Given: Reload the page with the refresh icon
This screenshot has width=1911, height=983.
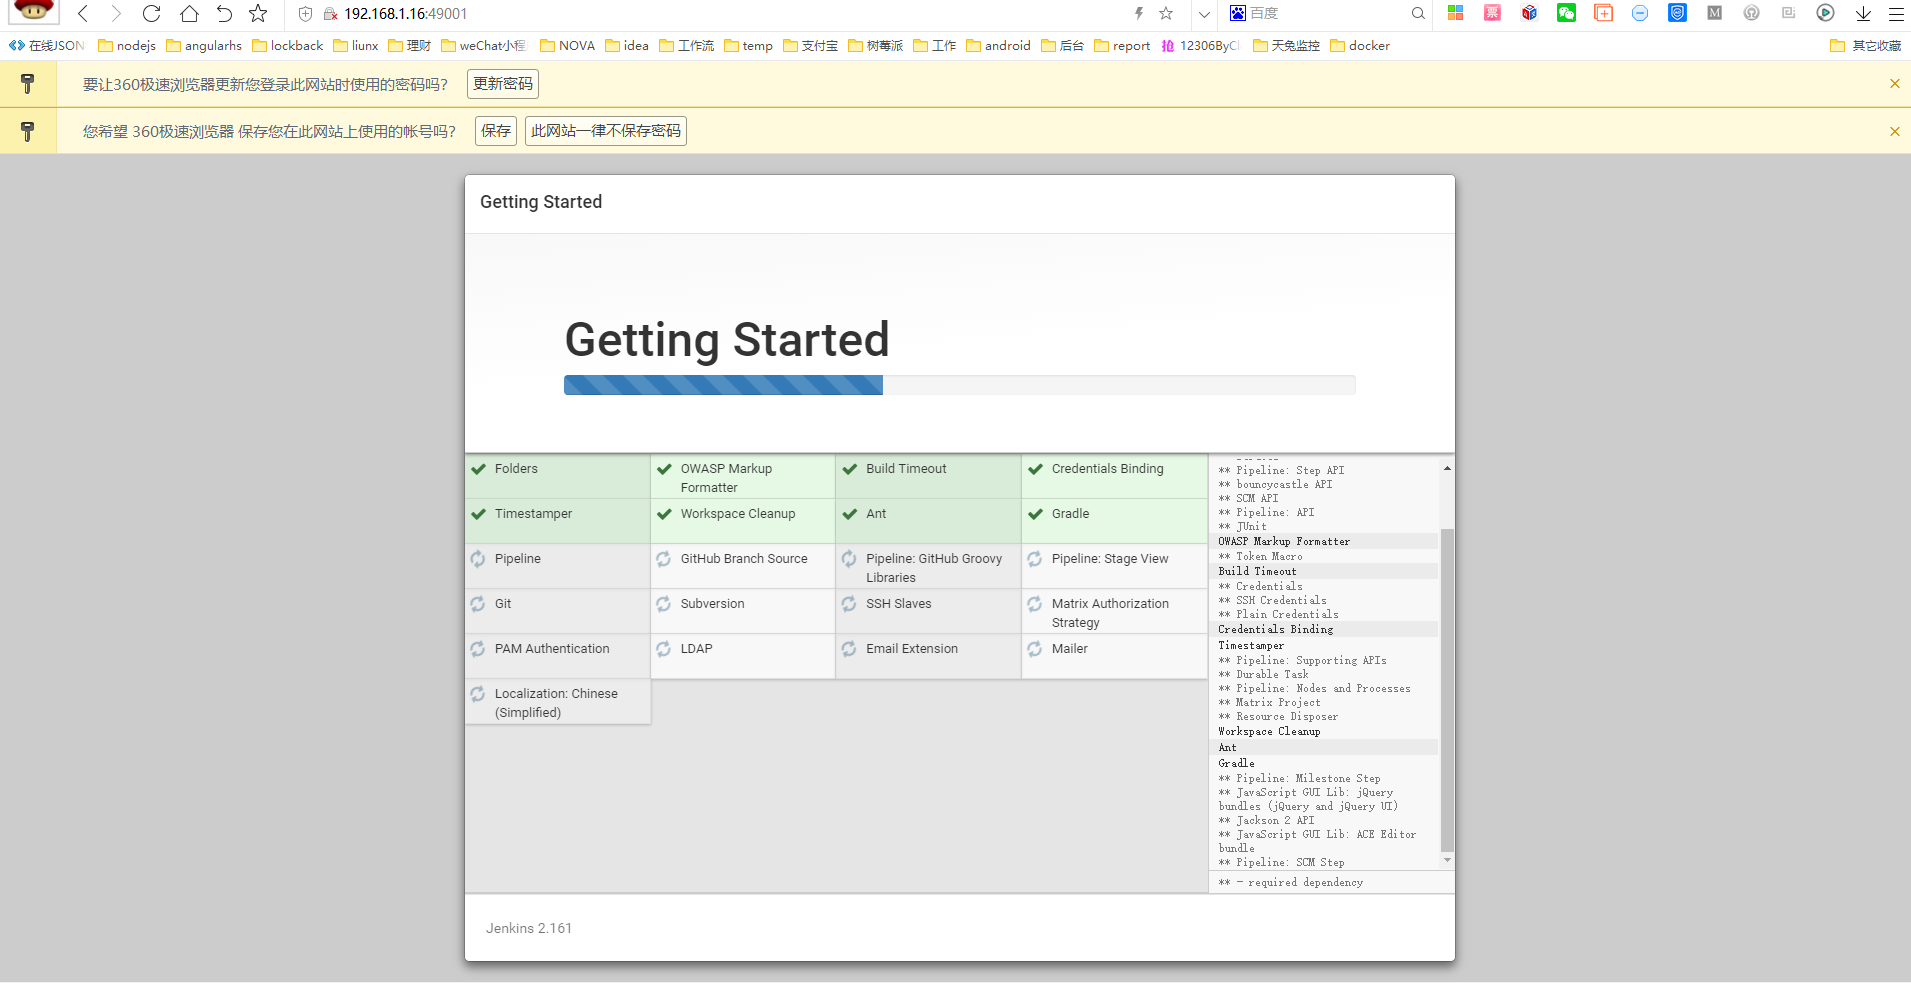Looking at the screenshot, I should [x=151, y=14].
